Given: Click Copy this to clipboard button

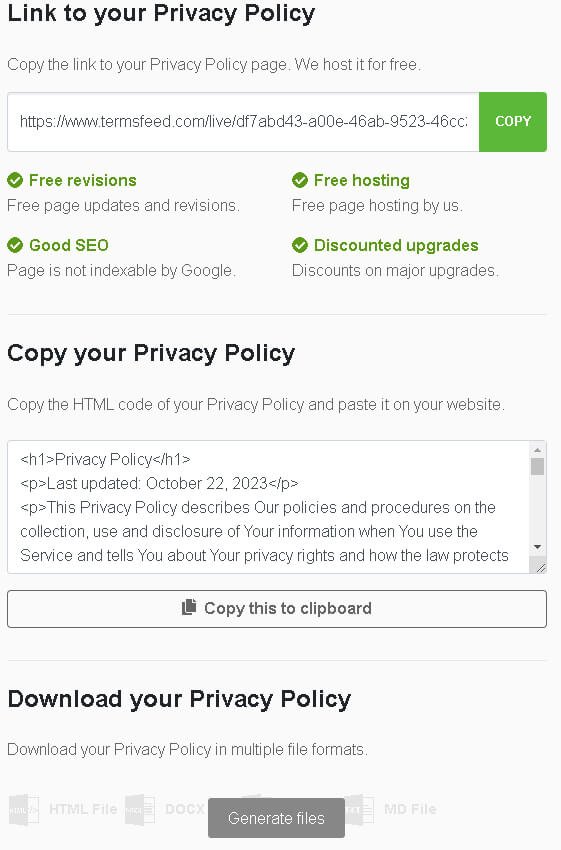Looking at the screenshot, I should pyautogui.click(x=277, y=609).
